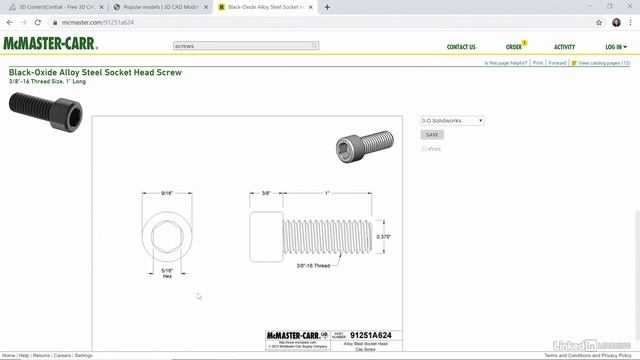Viewport: 640px width, 360px height.
Task: Close the Black-Oxide Alloy Steel Socket tab
Action: click(x=311, y=7)
